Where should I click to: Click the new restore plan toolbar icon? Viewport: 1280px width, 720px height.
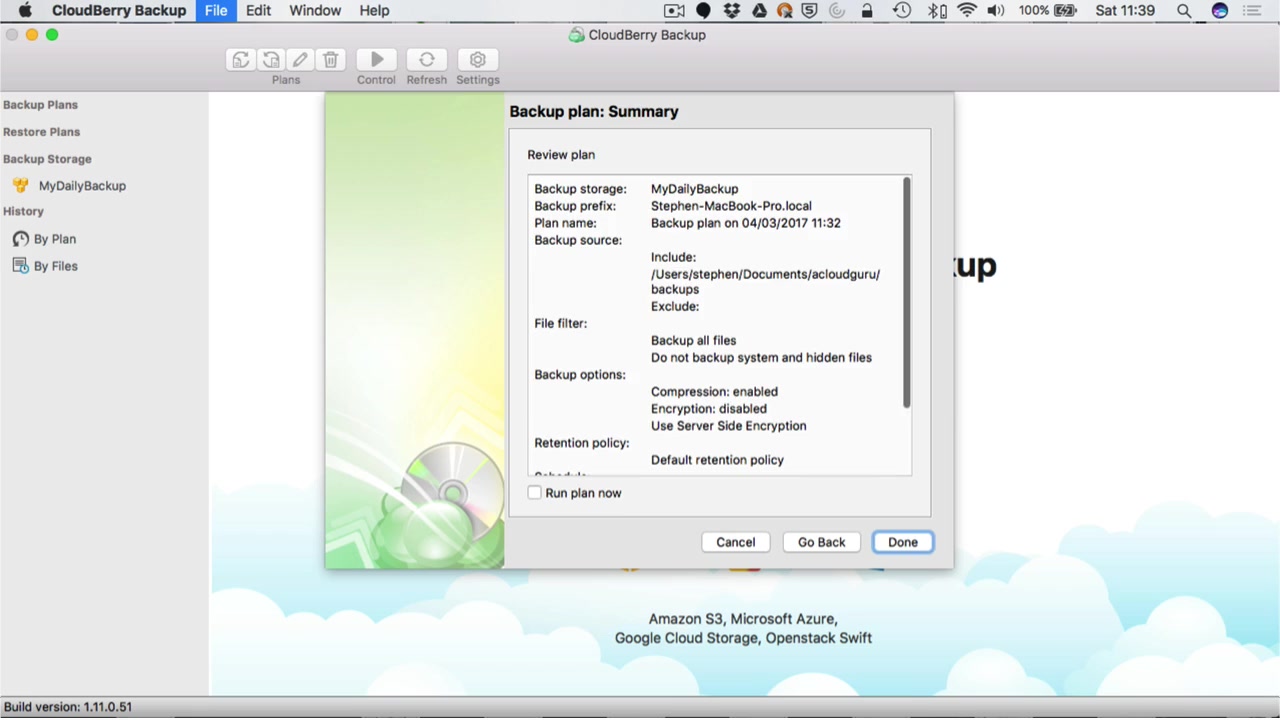270,60
